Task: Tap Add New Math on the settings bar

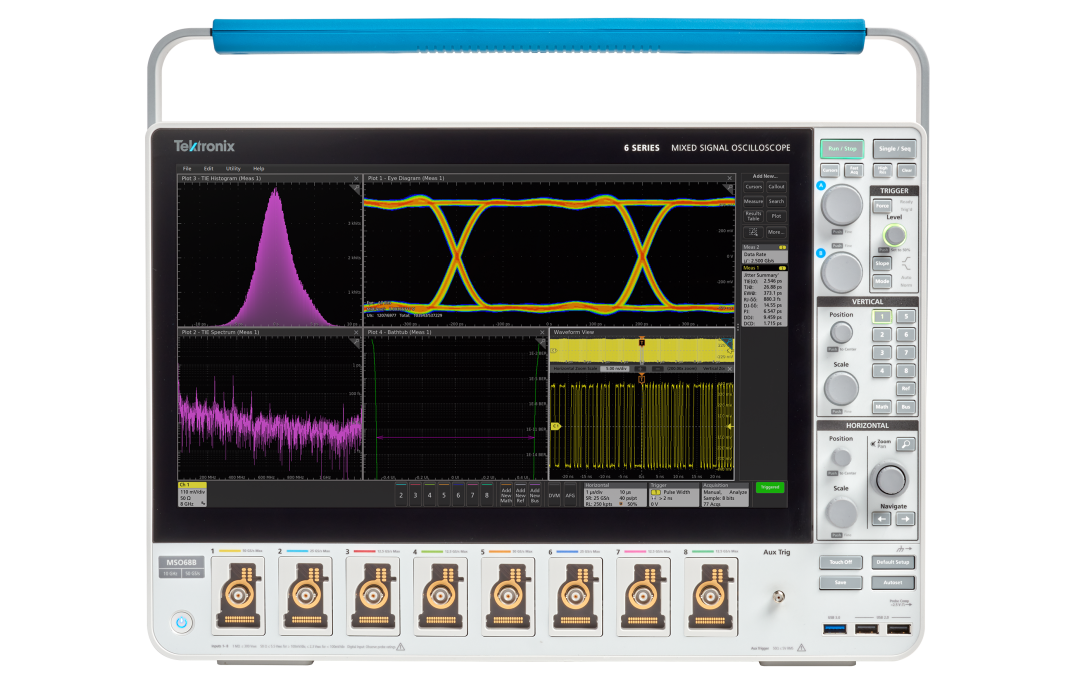Action: [506, 495]
